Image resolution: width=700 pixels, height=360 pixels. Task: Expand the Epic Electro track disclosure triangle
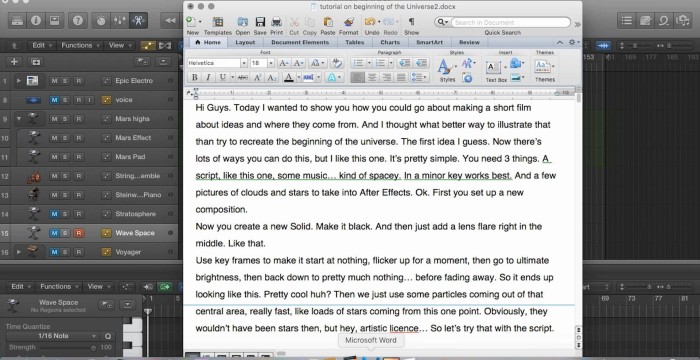point(19,80)
